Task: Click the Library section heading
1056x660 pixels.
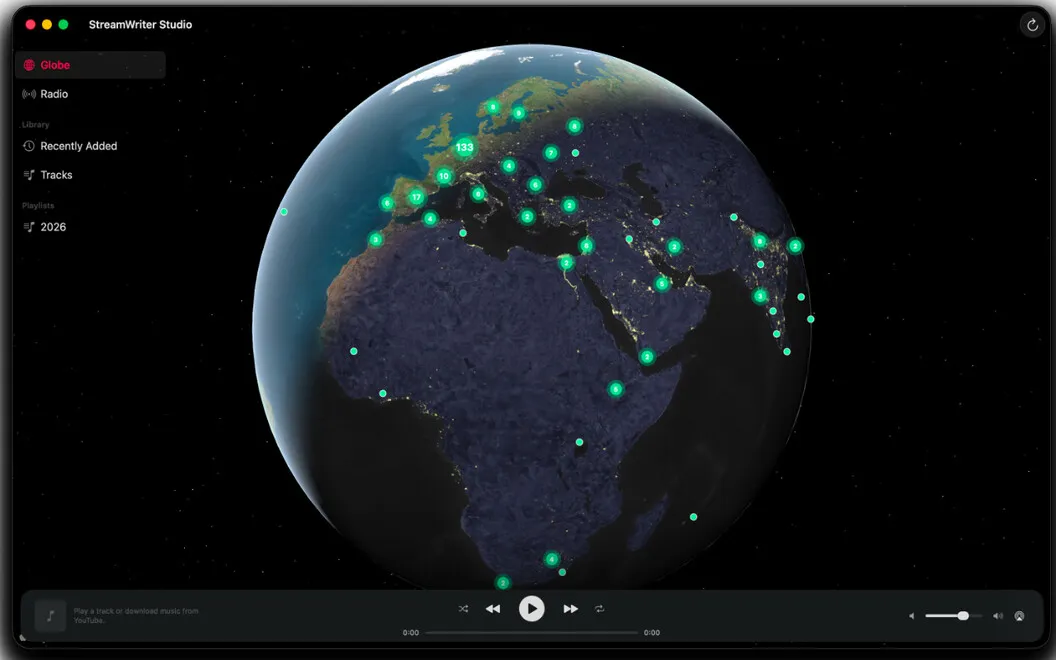Action: click(35, 125)
